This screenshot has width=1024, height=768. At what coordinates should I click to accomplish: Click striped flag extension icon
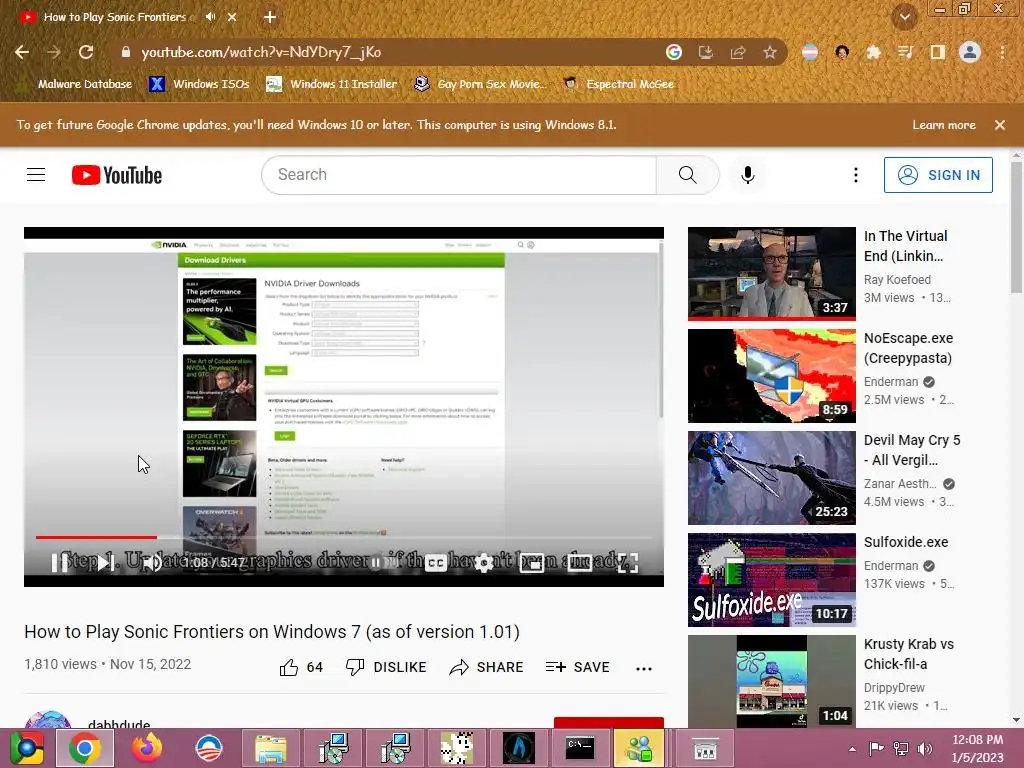point(810,52)
